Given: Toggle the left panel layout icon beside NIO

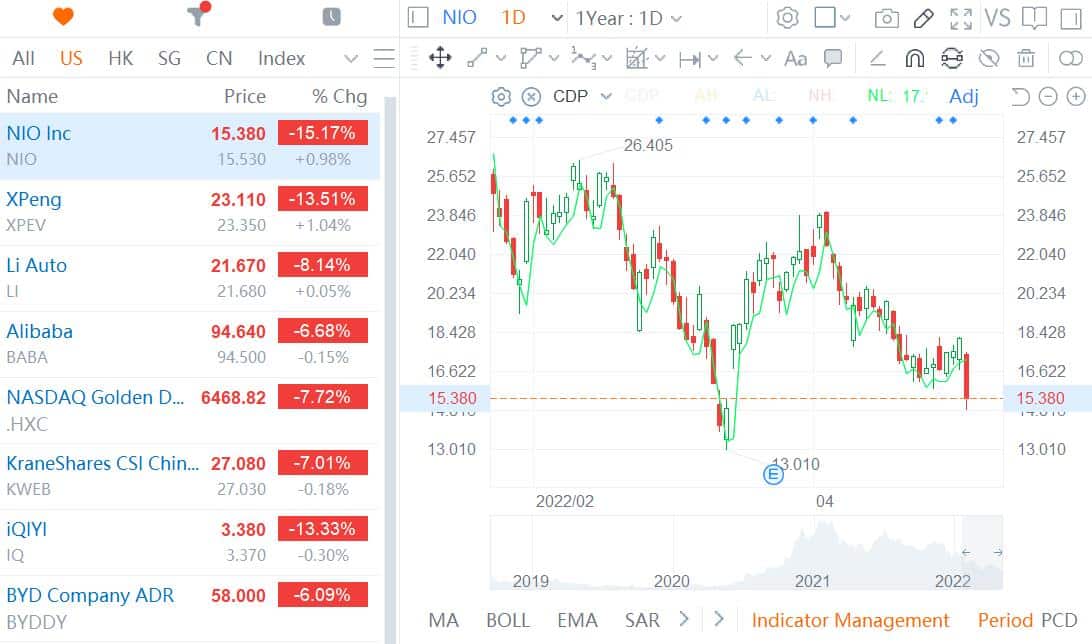Looking at the screenshot, I should pos(419,18).
